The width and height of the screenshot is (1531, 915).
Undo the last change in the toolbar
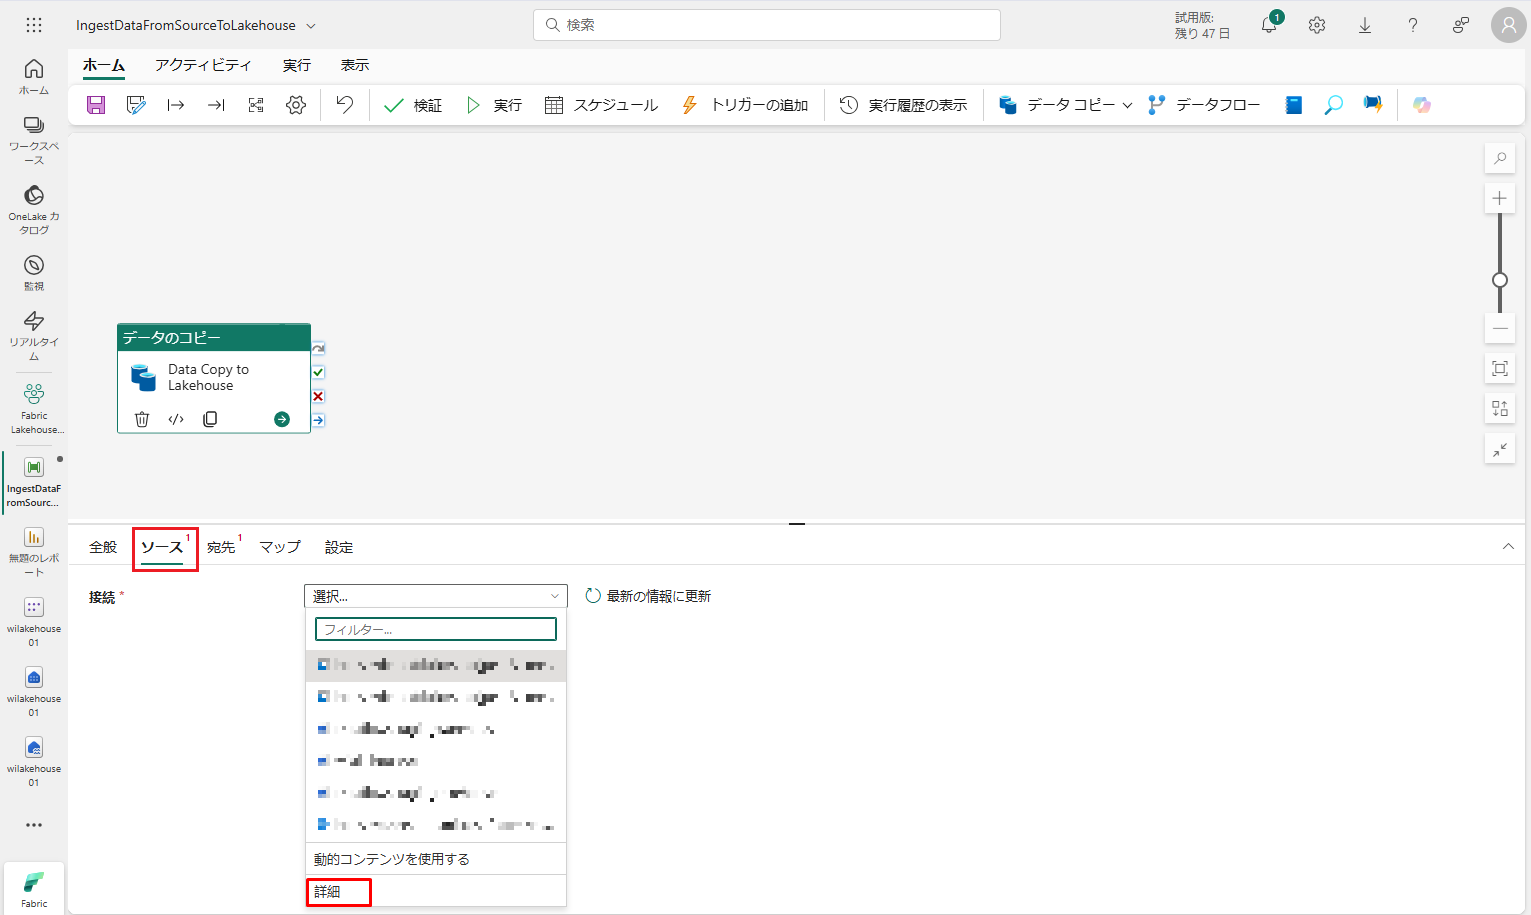point(345,105)
